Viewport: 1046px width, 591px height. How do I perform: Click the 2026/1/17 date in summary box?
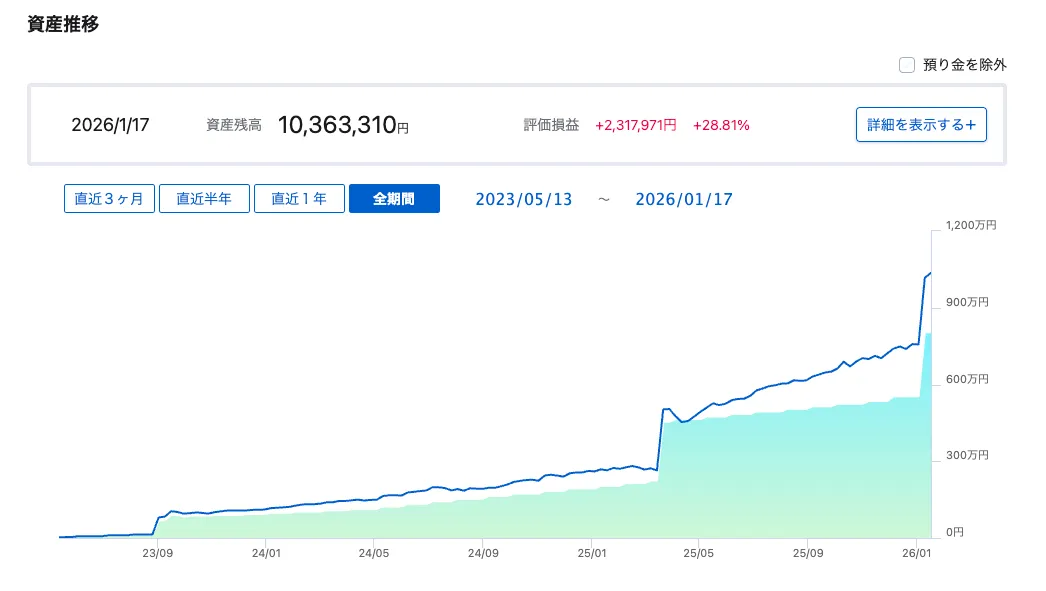pyautogui.click(x=110, y=125)
